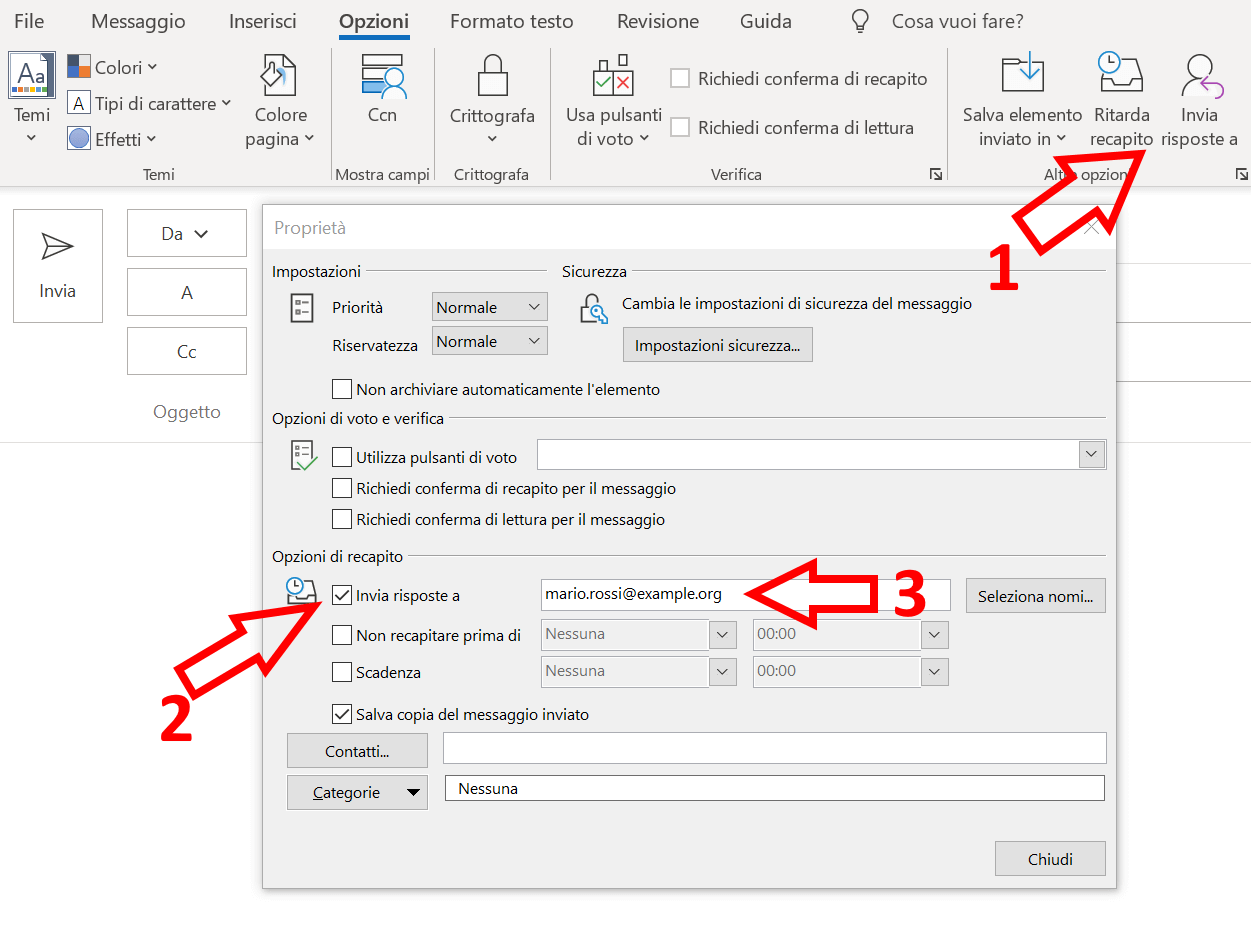This screenshot has width=1251, height=933.
Task: Open the Verifica group dialog launcher
Action: (x=936, y=175)
